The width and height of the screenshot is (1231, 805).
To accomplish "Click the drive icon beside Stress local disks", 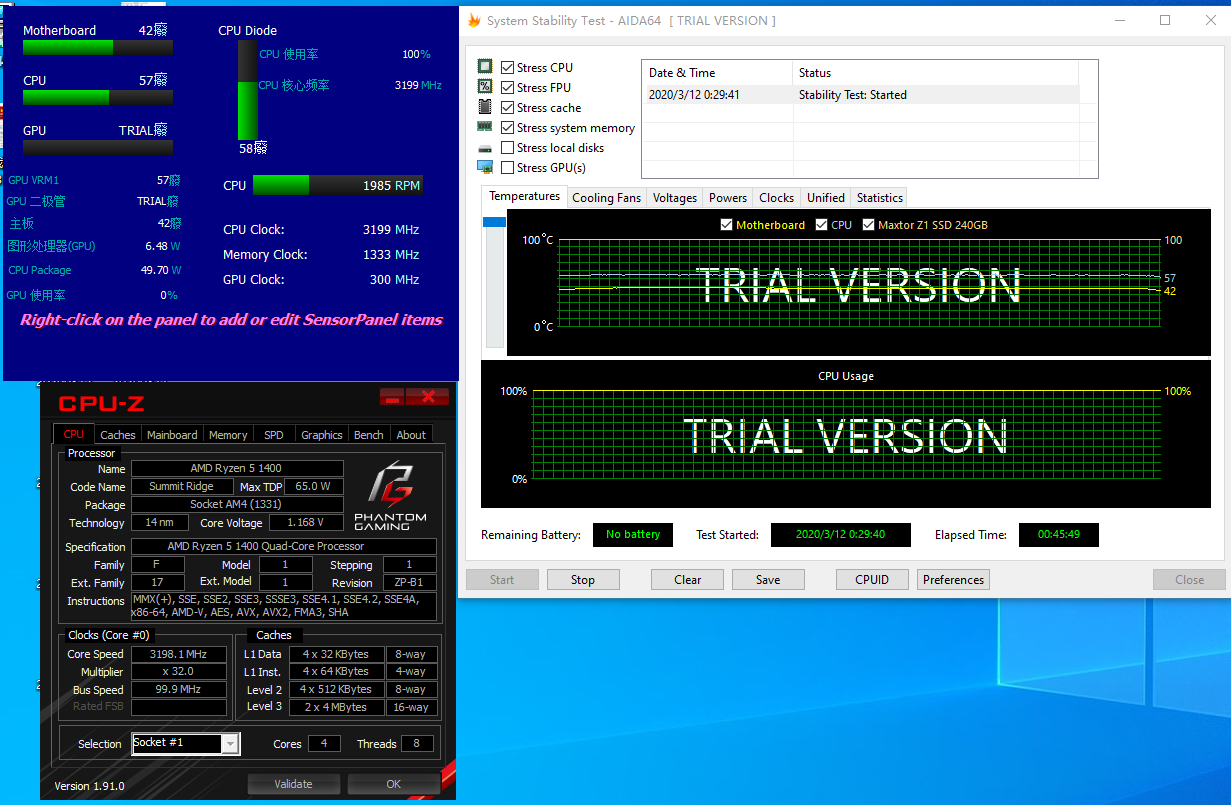I will click(485, 148).
